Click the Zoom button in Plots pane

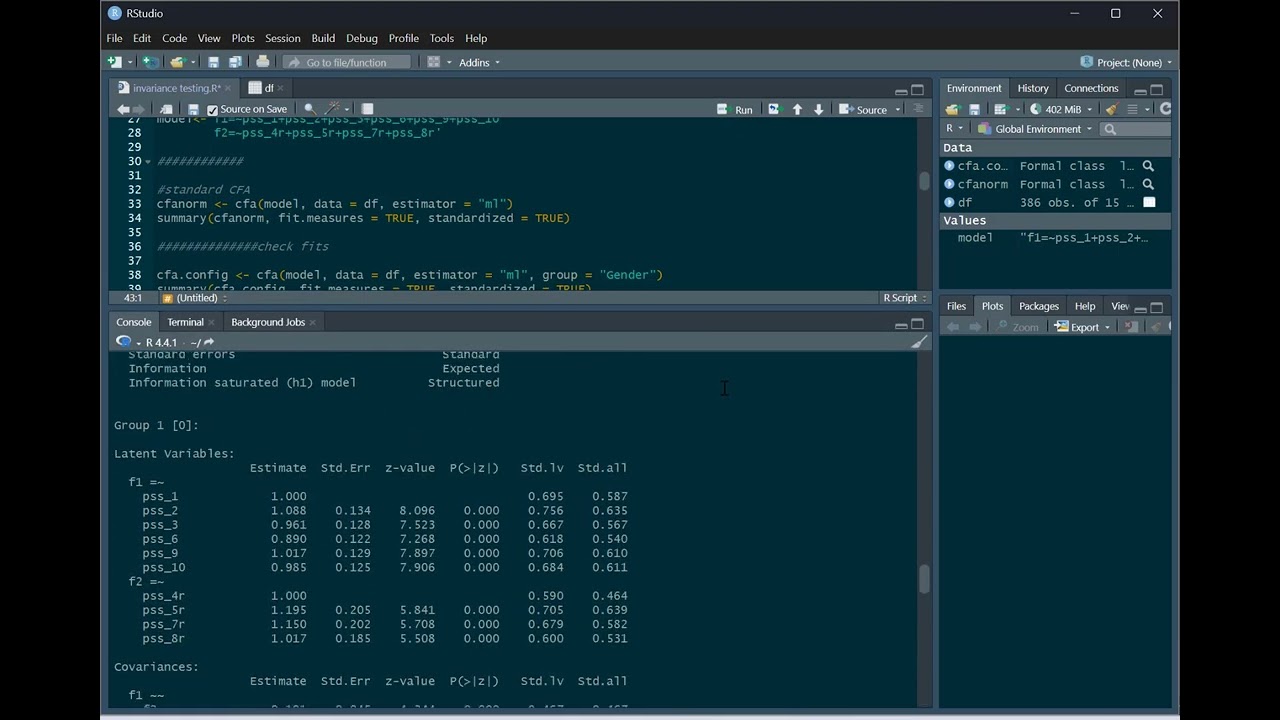coord(1018,327)
